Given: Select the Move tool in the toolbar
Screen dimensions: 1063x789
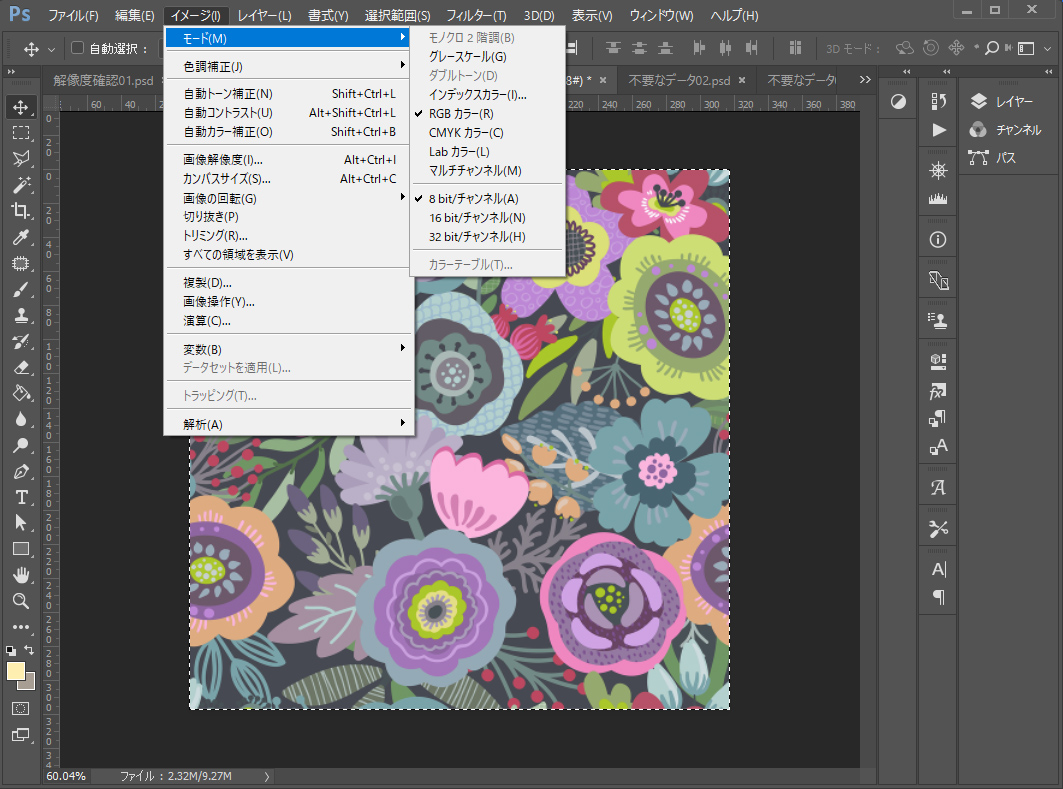Looking at the screenshot, I should click(21, 107).
